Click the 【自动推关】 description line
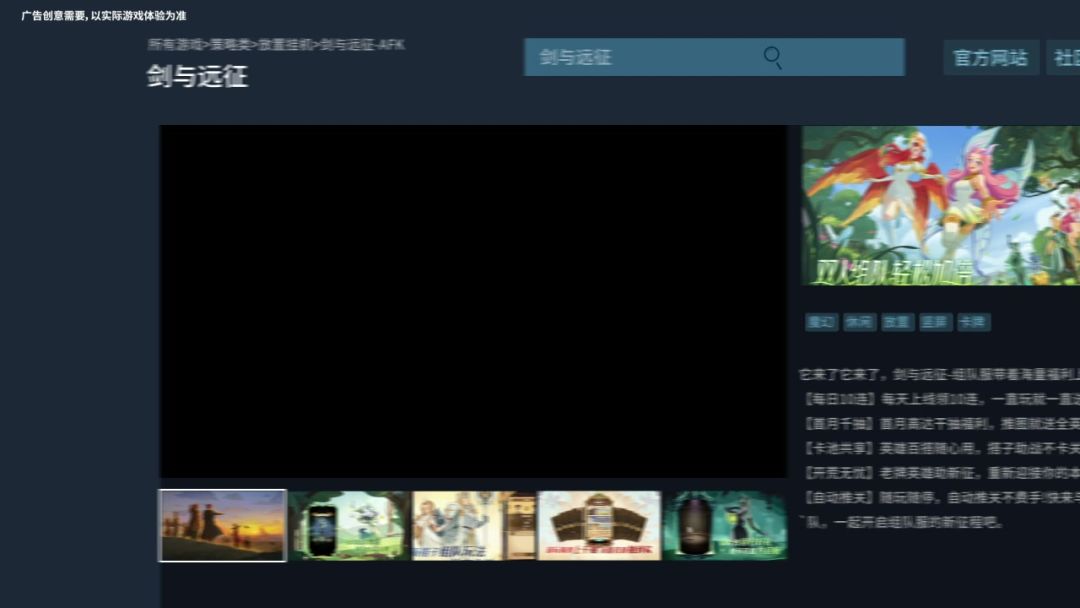Screen dimensions: 1080x608 (941, 496)
